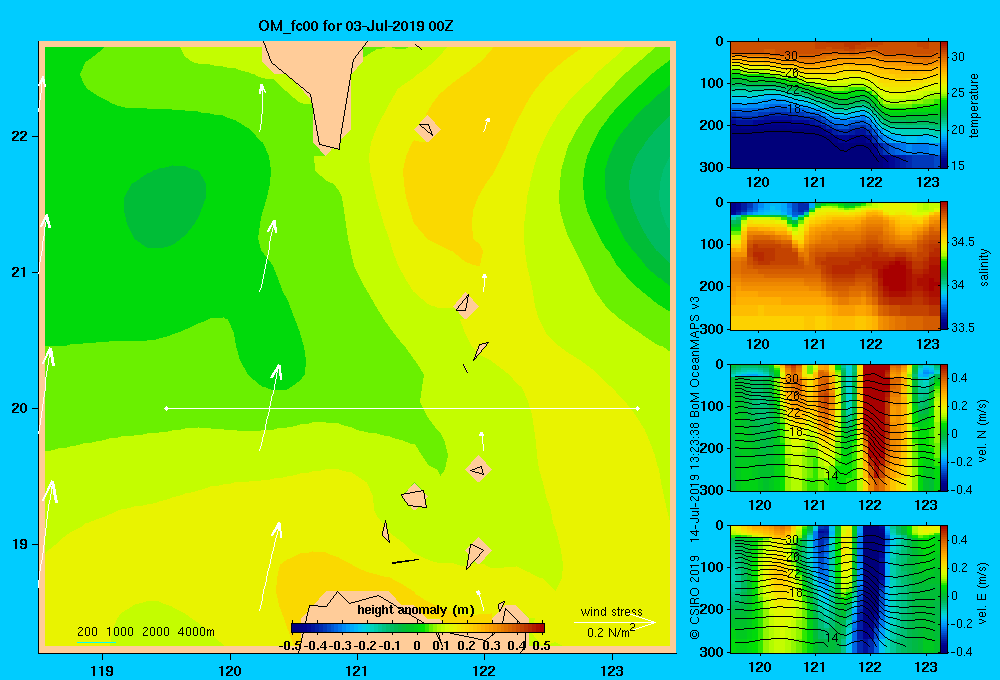Viewport: 1000px width, 680px height.
Task: Click the '1000' bathymetry contour legend entry
Action: pyautogui.click(x=120, y=632)
